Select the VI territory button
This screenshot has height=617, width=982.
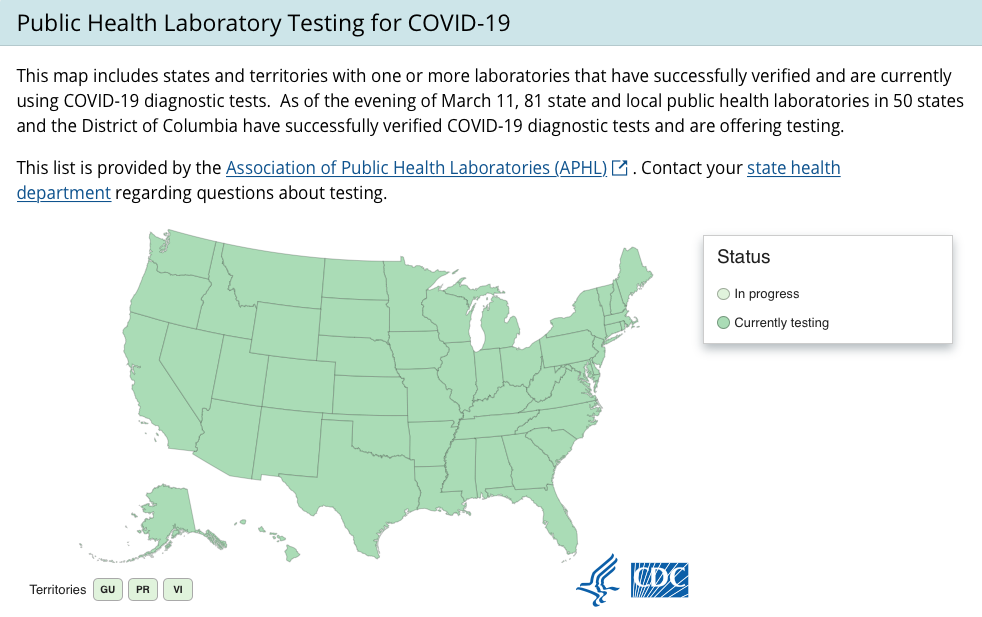(178, 589)
